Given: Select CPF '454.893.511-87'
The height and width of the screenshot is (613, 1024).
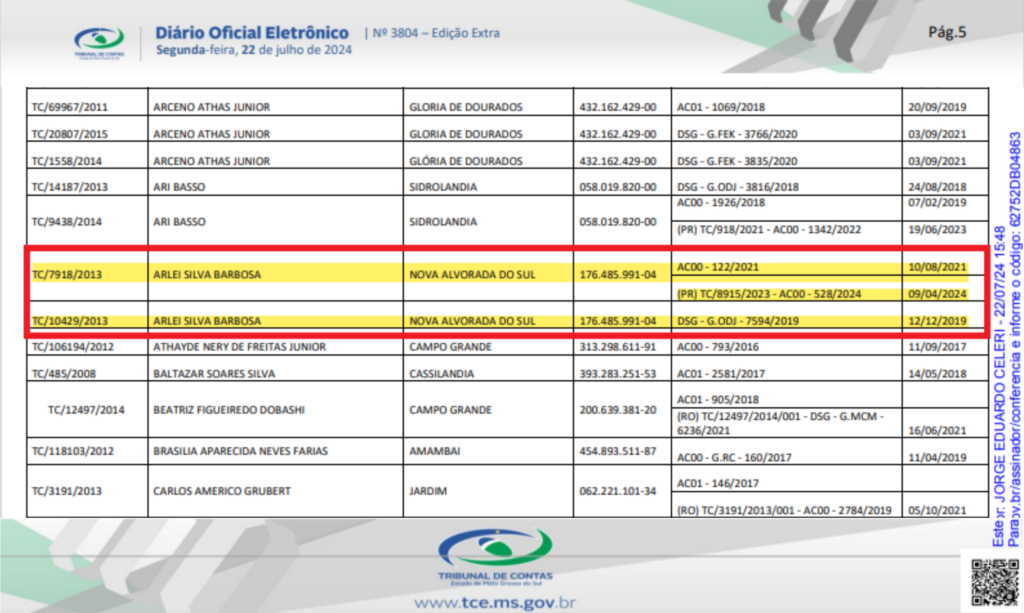Looking at the screenshot, I should click(x=618, y=451).
